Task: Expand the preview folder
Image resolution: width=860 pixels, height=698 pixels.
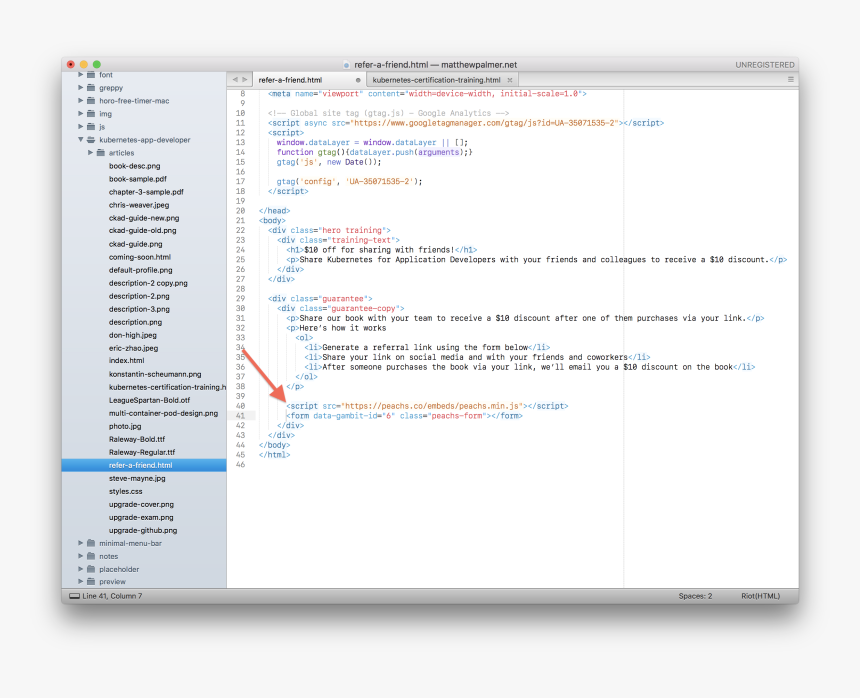Action: pos(81,582)
